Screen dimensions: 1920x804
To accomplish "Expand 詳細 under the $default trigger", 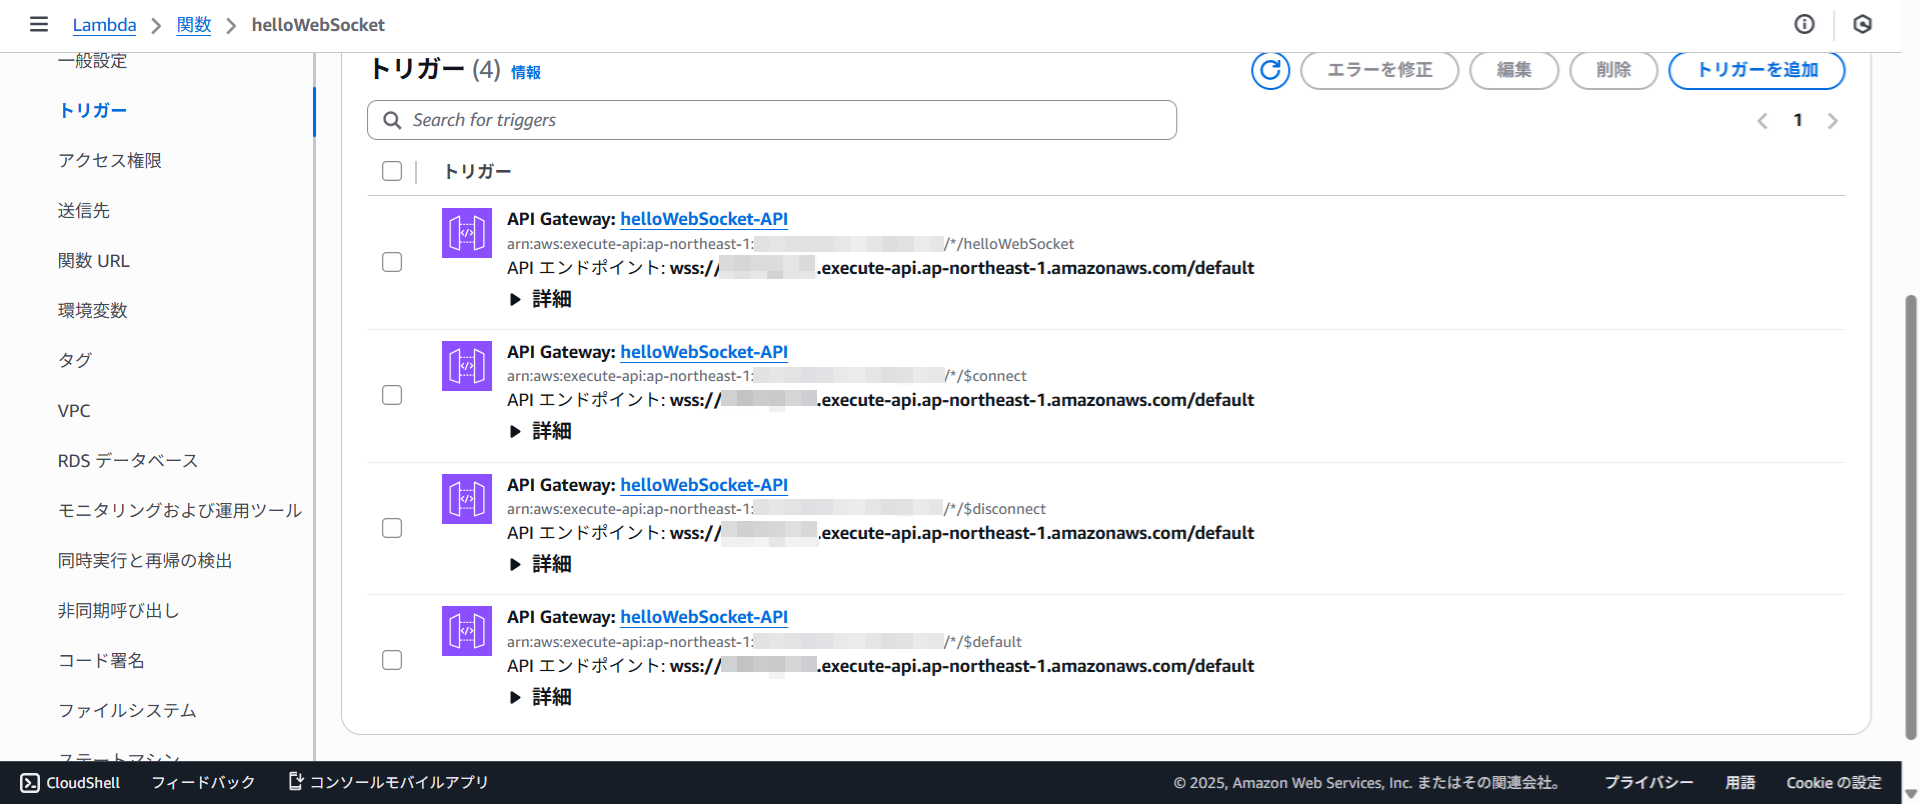I will tap(541, 697).
